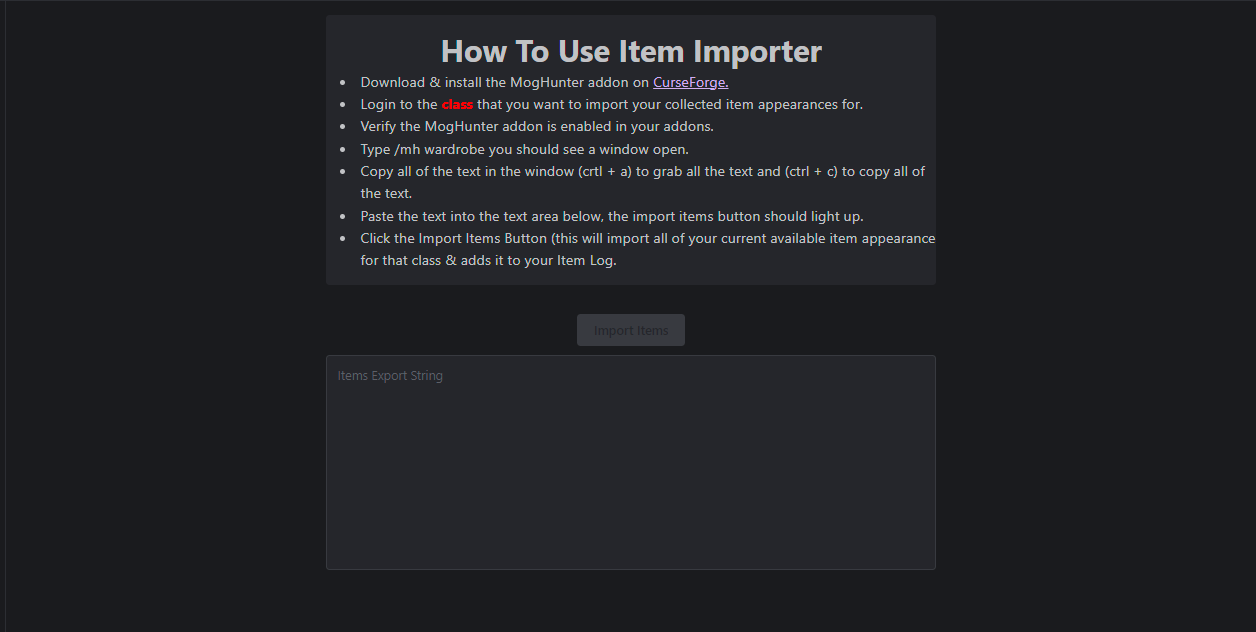Click the Type /mh wardrobe instruction
The image size is (1256, 632).
[524, 149]
